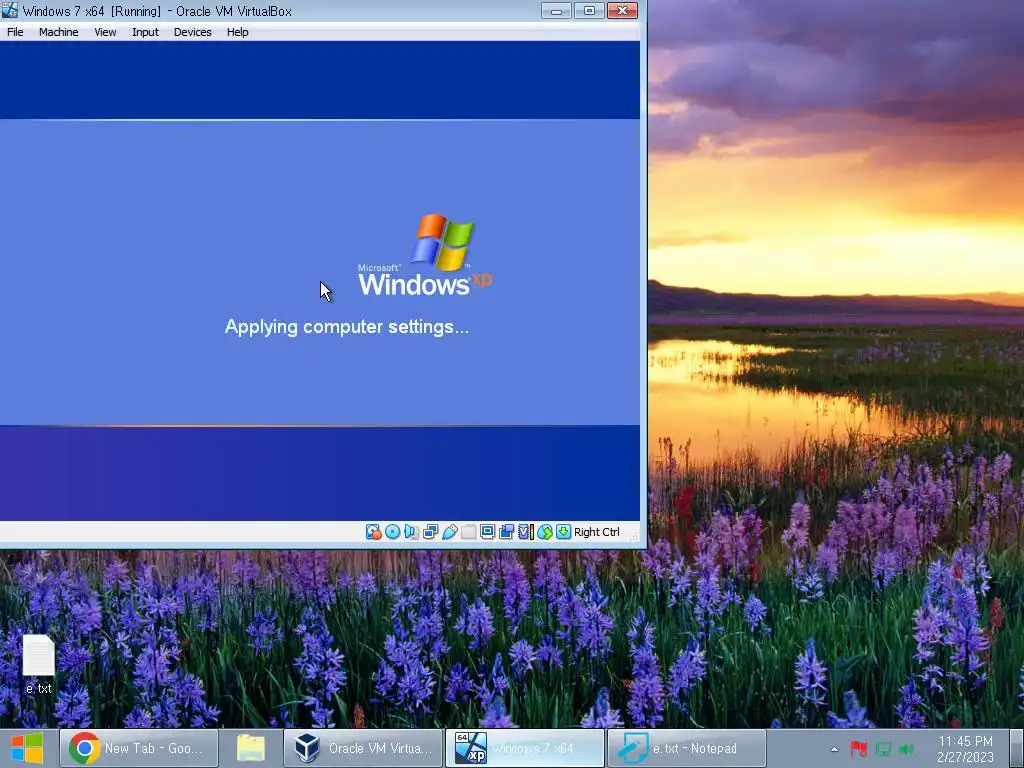Screen dimensions: 1024x768
Task: Click the network tray icon
Action: coord(883,749)
